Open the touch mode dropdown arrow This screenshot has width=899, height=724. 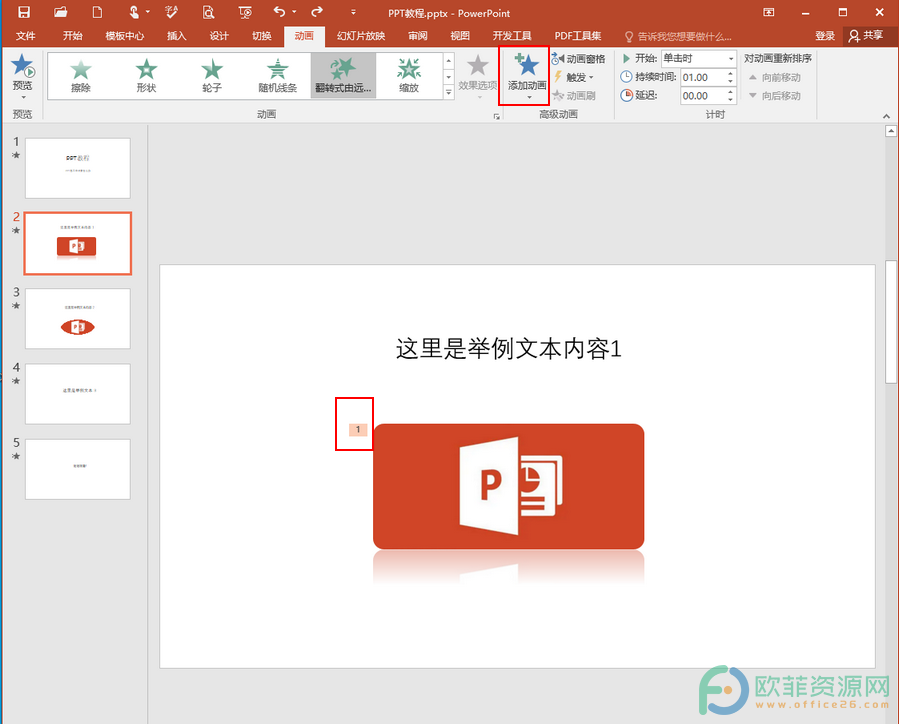coord(147,11)
